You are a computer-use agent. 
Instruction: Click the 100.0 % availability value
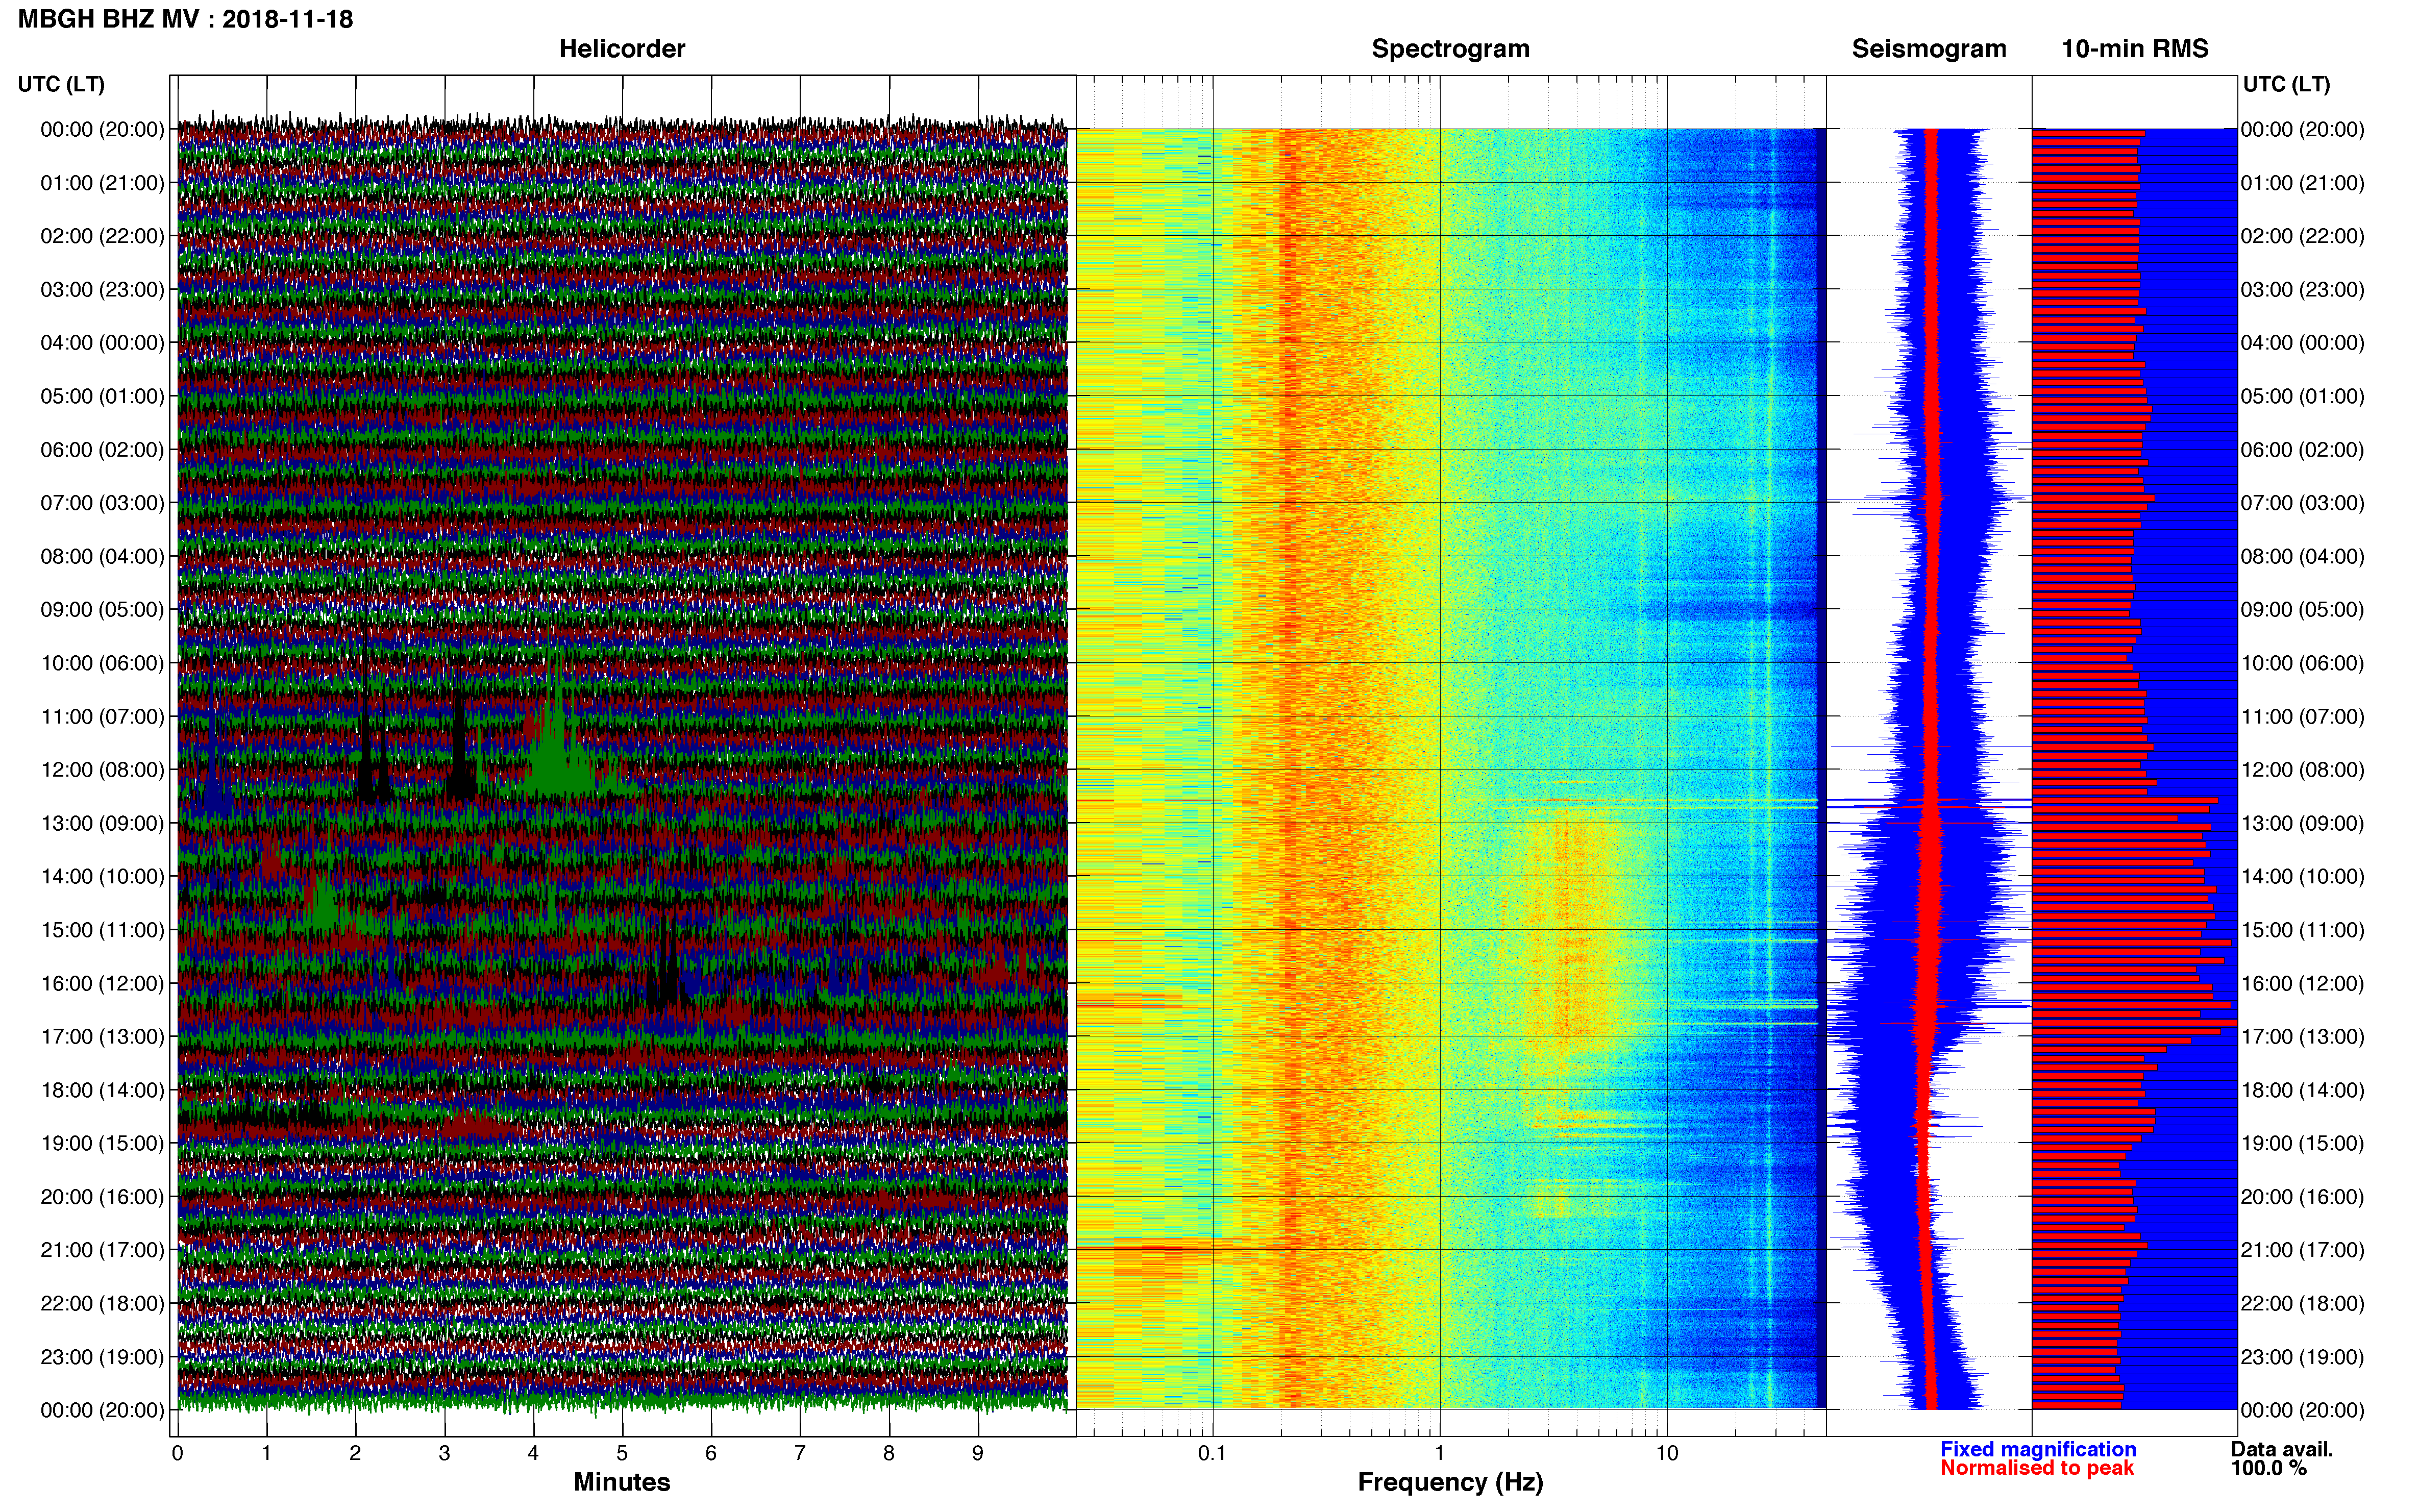tap(2268, 1468)
